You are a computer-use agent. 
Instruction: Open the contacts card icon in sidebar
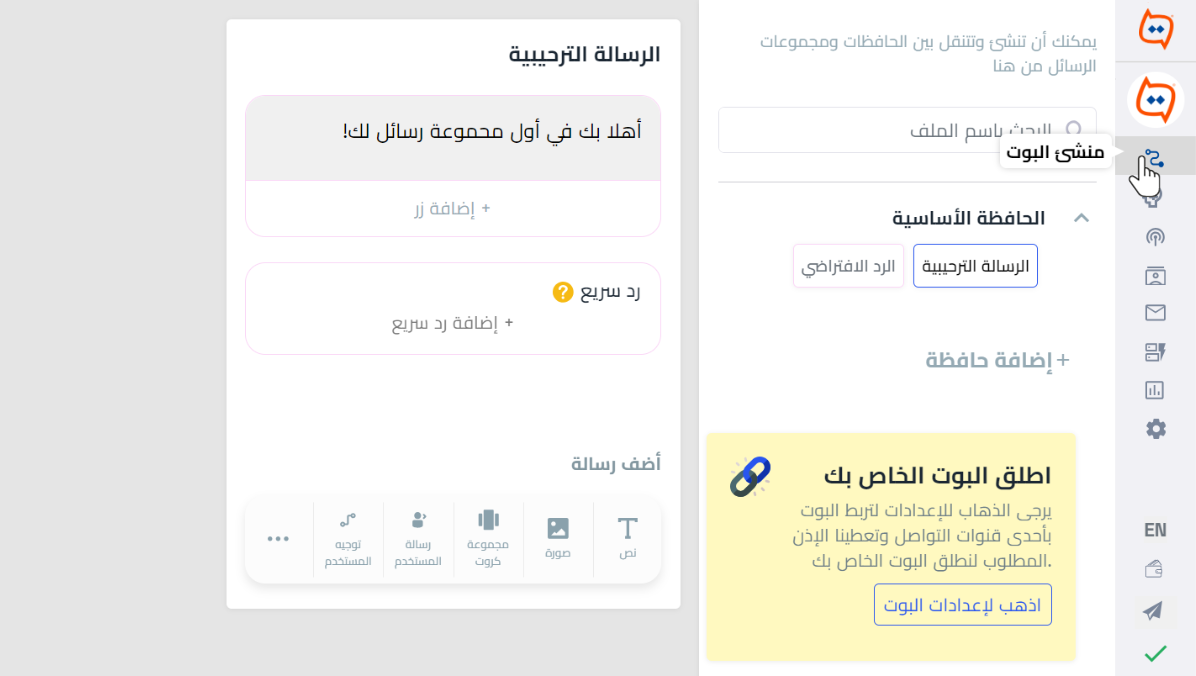tap(1155, 275)
